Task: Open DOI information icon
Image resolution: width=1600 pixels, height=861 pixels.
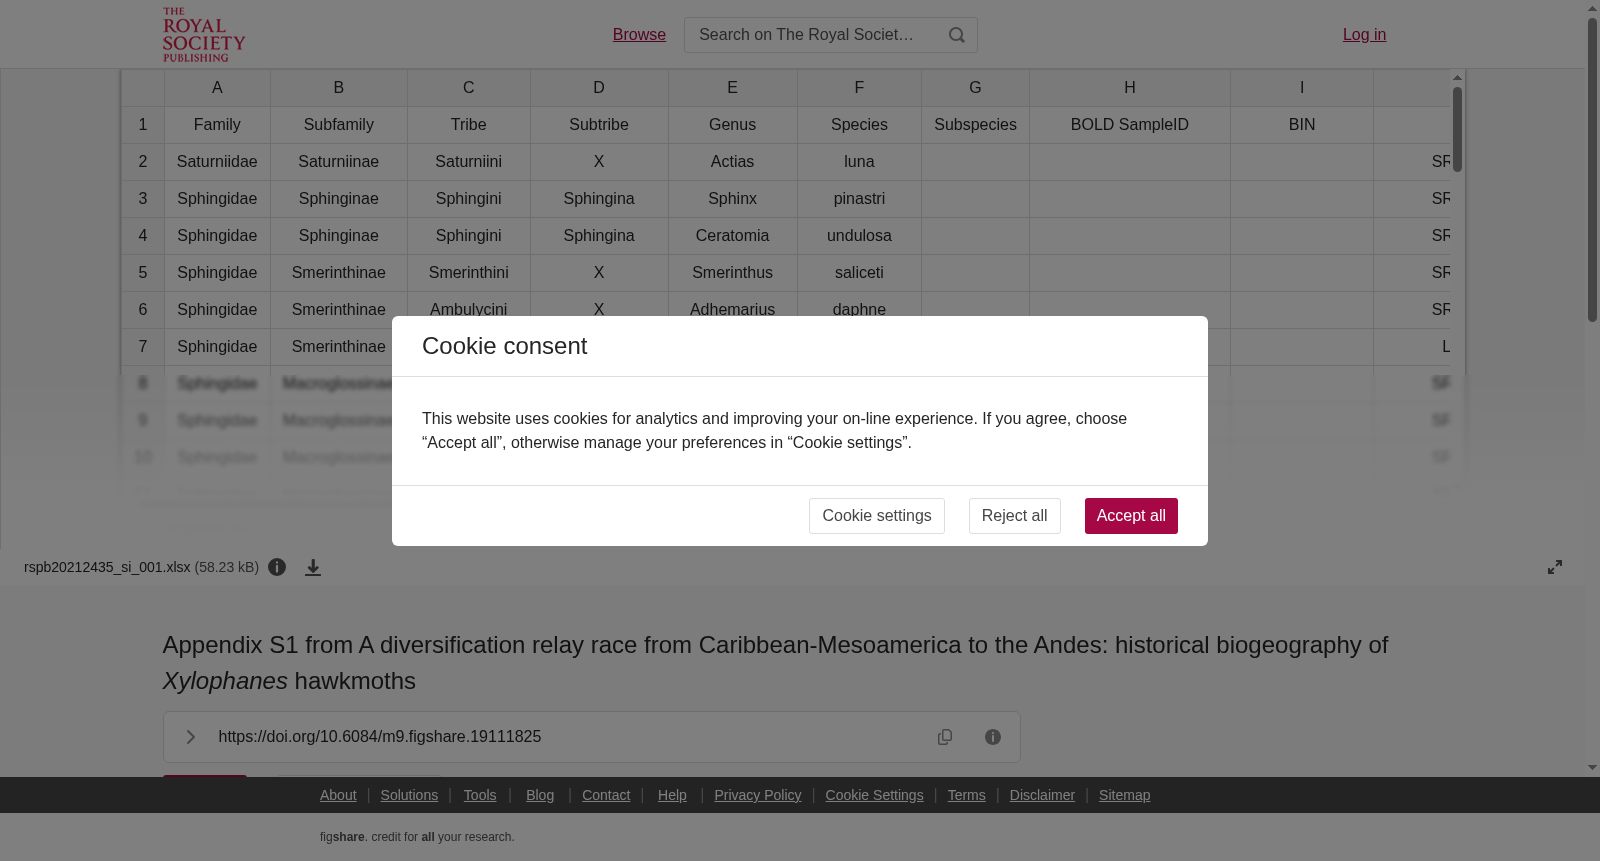Action: (x=993, y=737)
